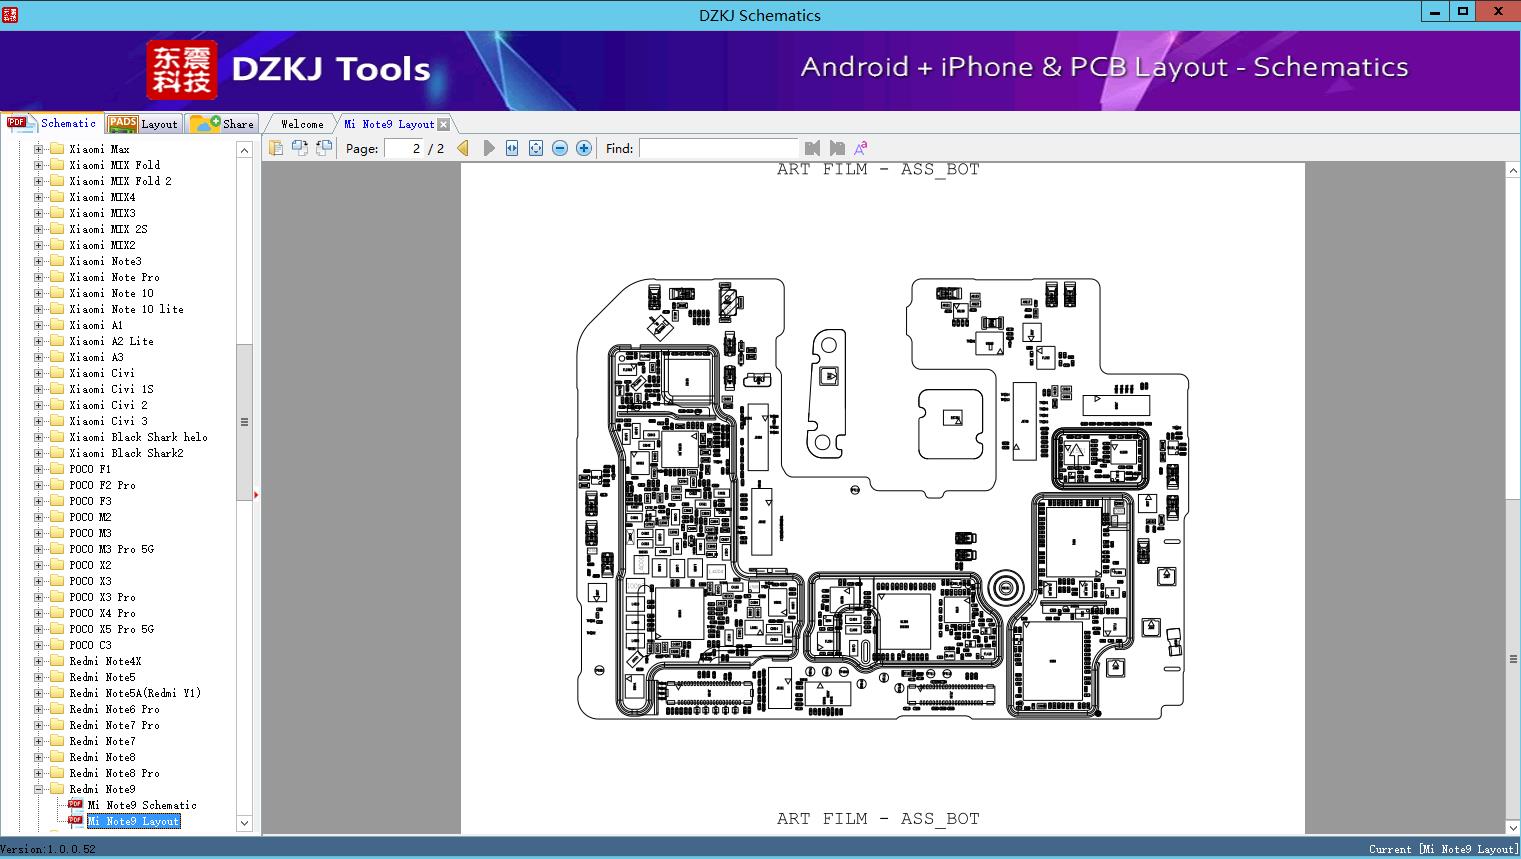Switch to the Welcome document tab

[301, 124]
